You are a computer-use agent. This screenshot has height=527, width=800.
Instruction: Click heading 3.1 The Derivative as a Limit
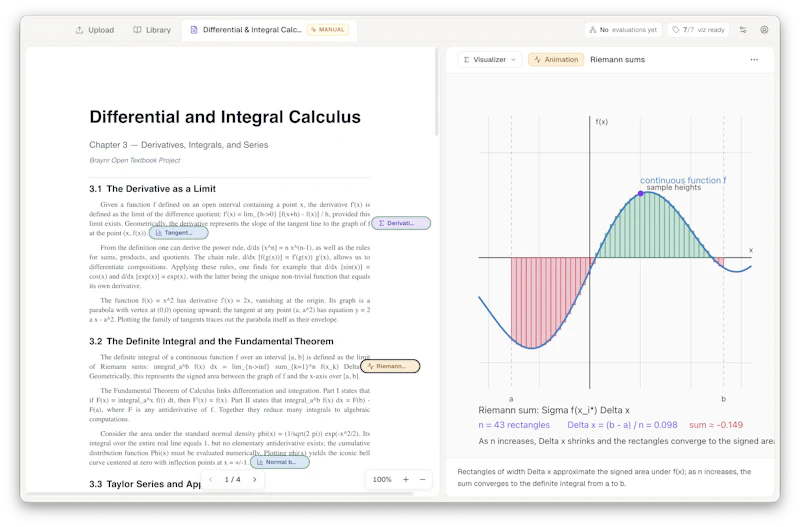point(153,189)
